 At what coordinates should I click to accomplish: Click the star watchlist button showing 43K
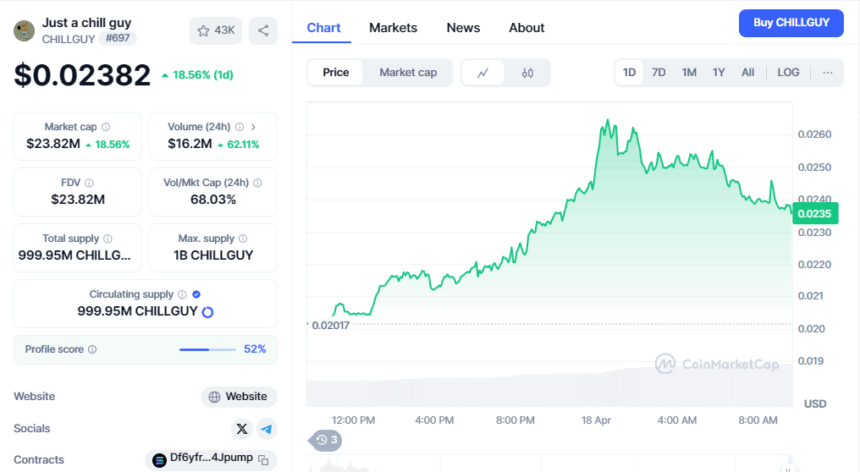[x=216, y=31]
